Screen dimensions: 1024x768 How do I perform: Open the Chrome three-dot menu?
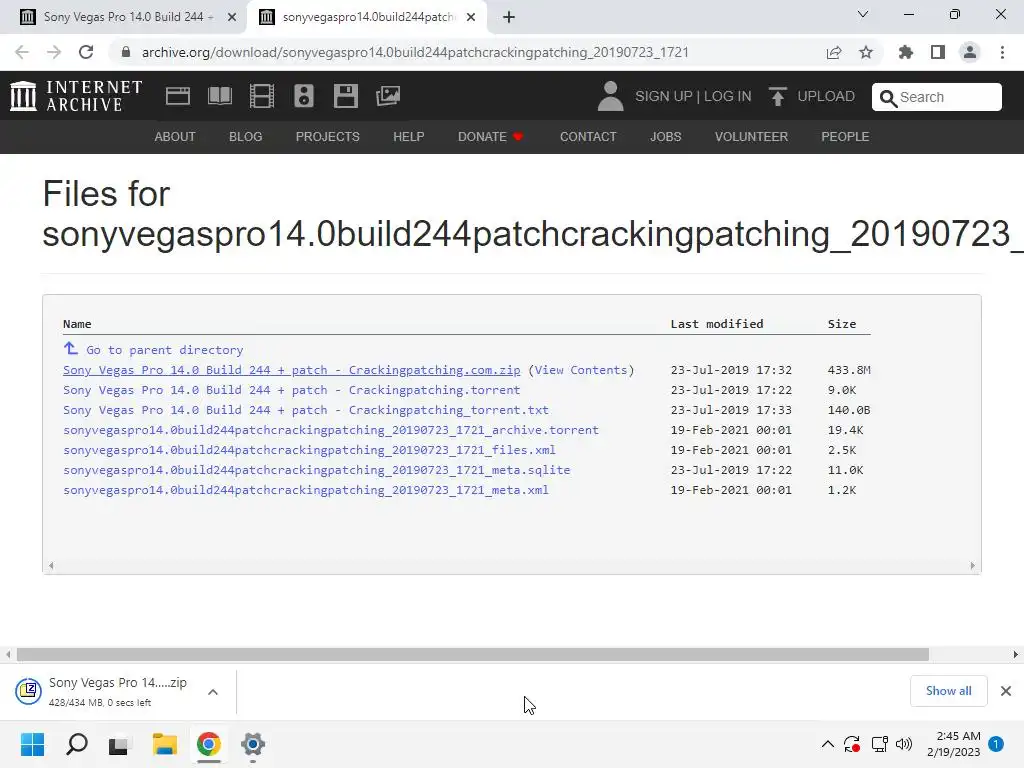coord(1002,52)
